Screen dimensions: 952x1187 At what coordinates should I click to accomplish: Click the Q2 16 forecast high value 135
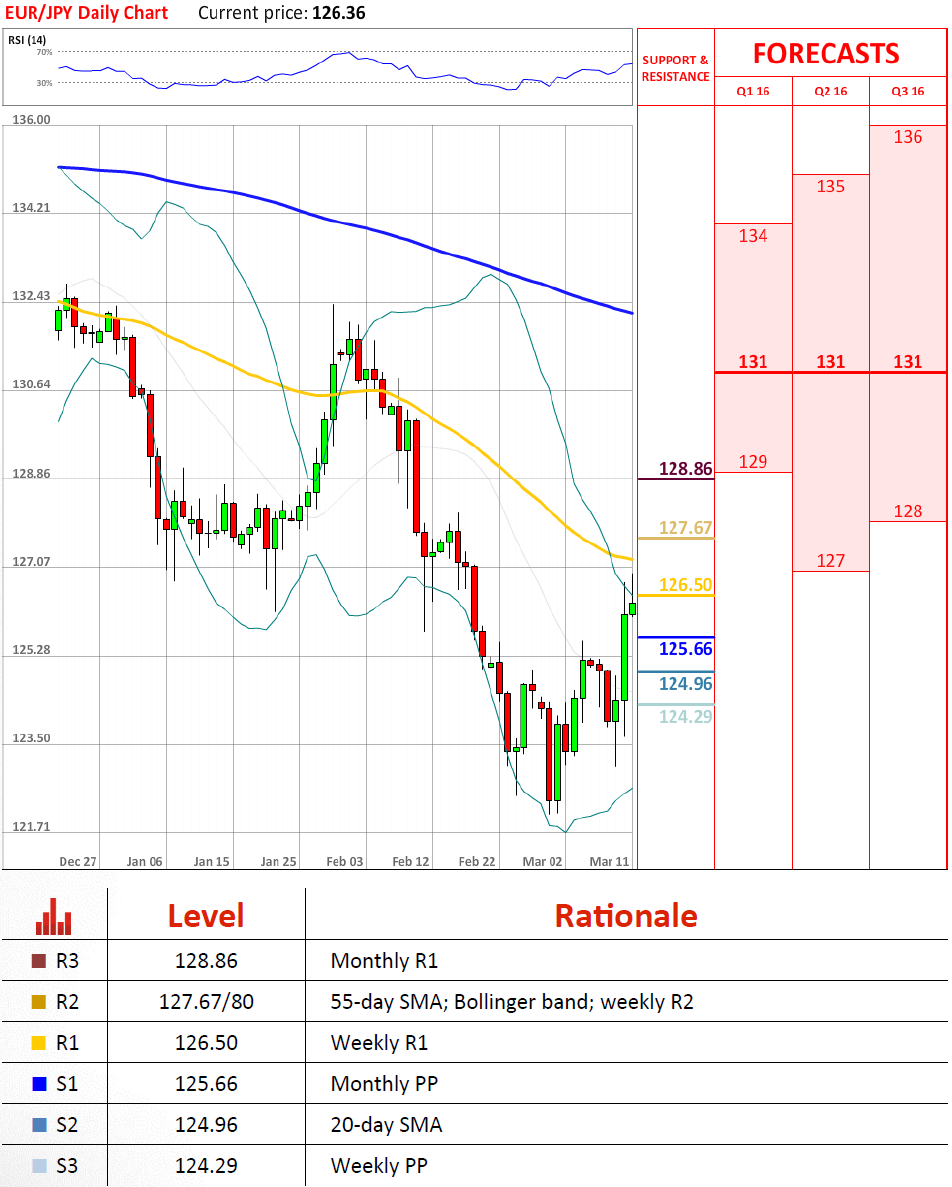click(x=831, y=186)
